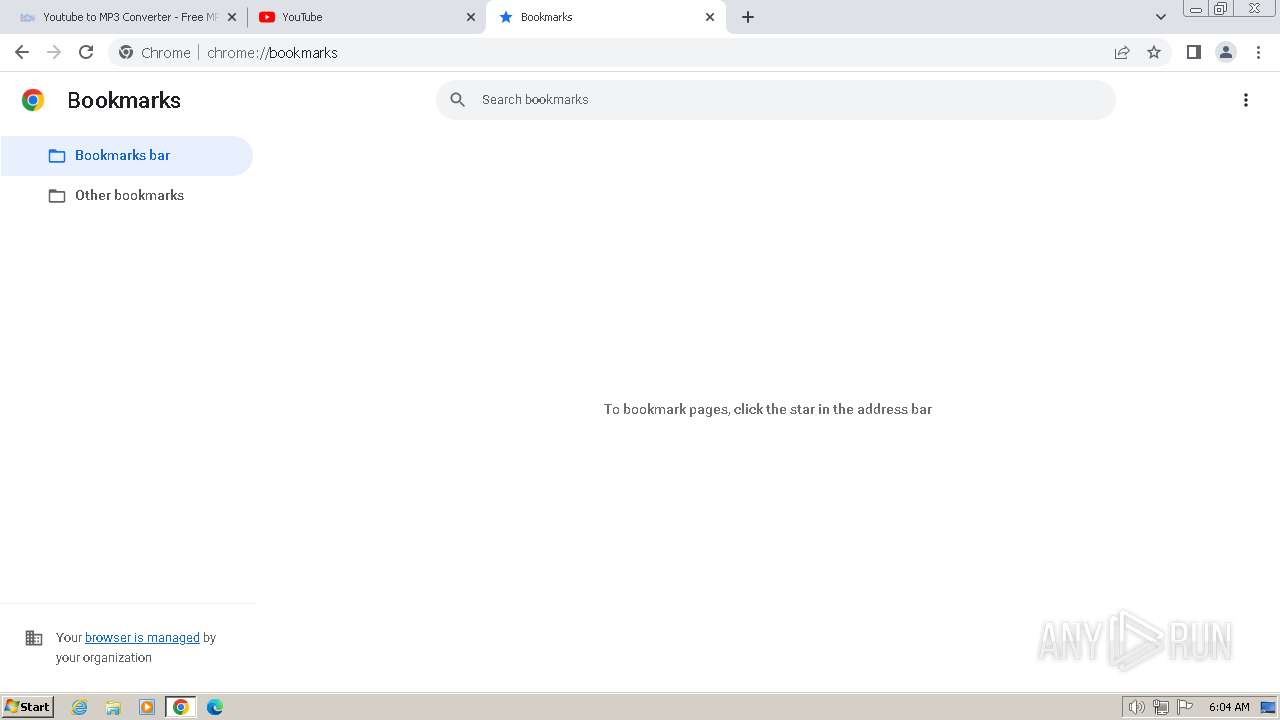Viewport: 1280px width, 720px height.
Task: Minimize the Chrome window
Action: [x=1196, y=8]
